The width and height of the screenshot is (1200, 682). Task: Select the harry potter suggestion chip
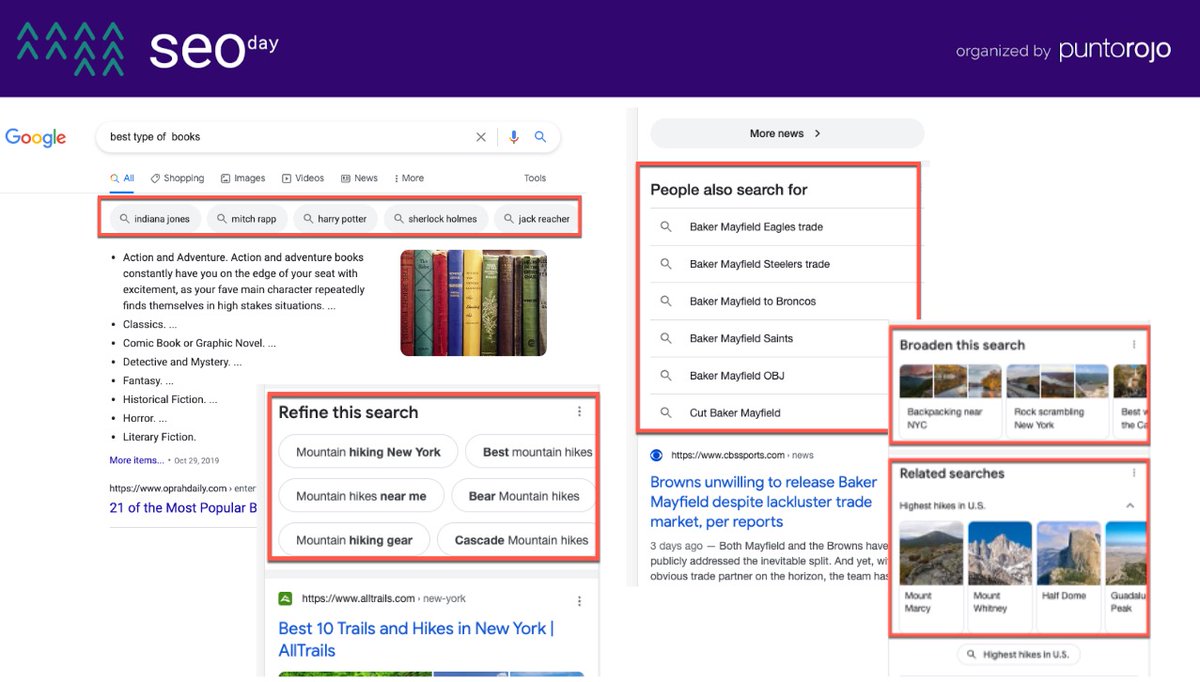click(x=335, y=218)
